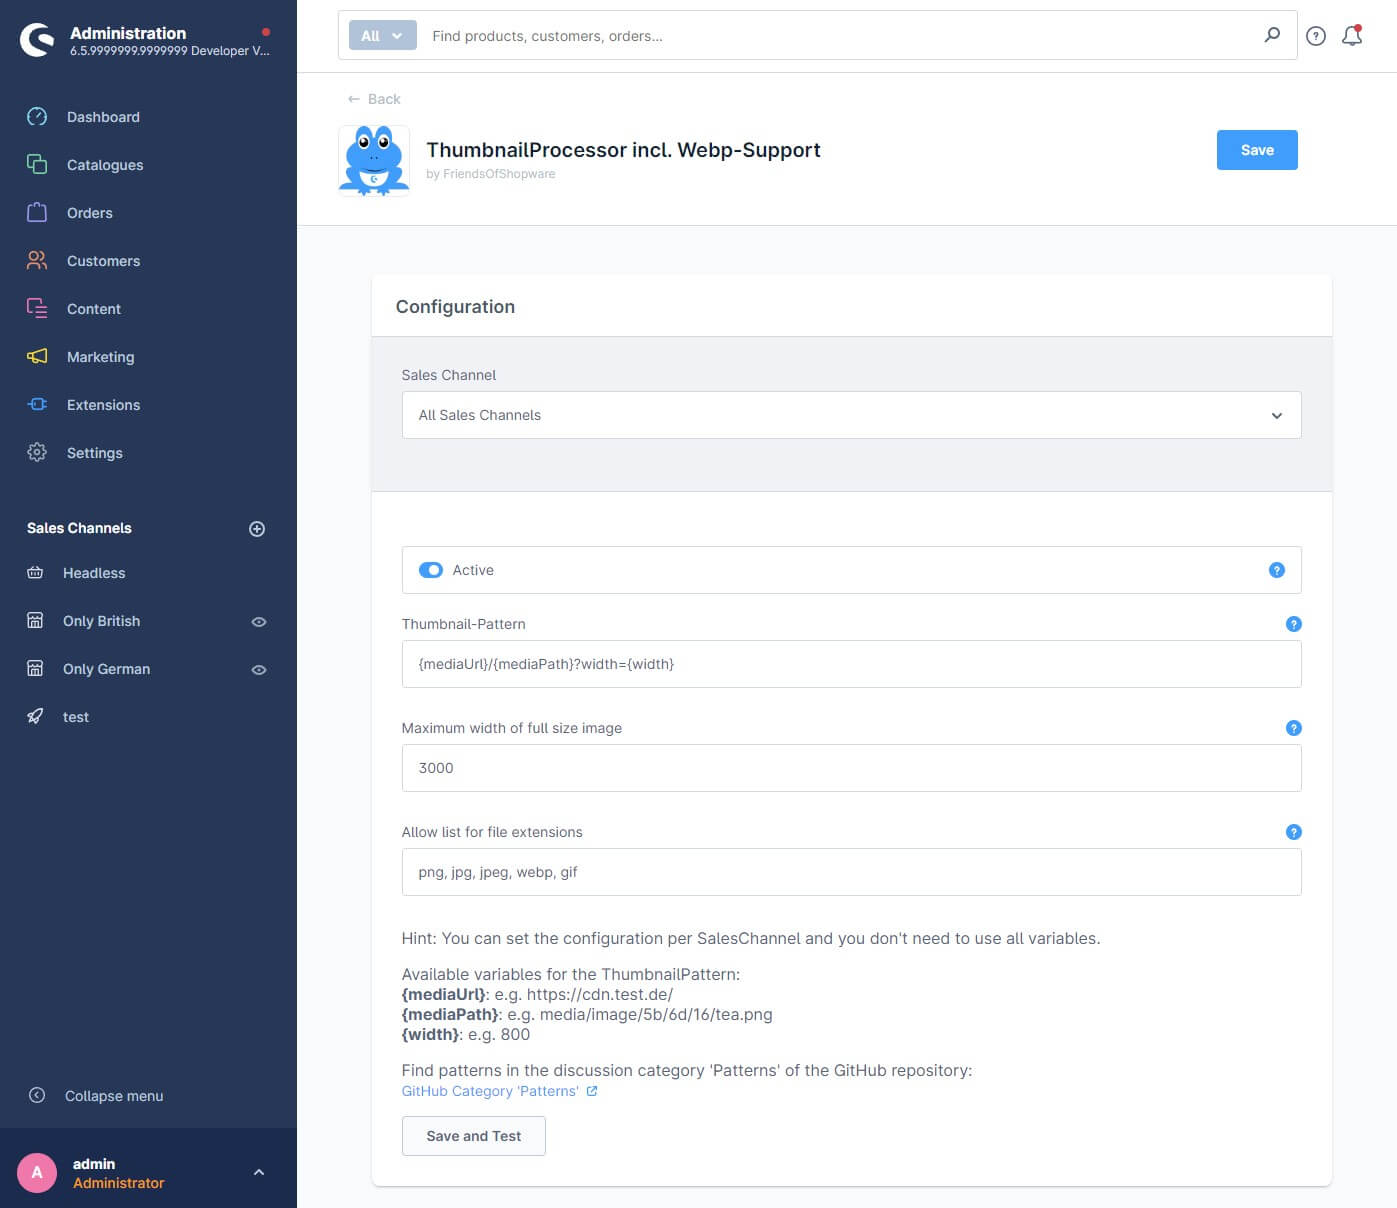
Task: Click the search magnifier icon
Action: (x=1272, y=35)
